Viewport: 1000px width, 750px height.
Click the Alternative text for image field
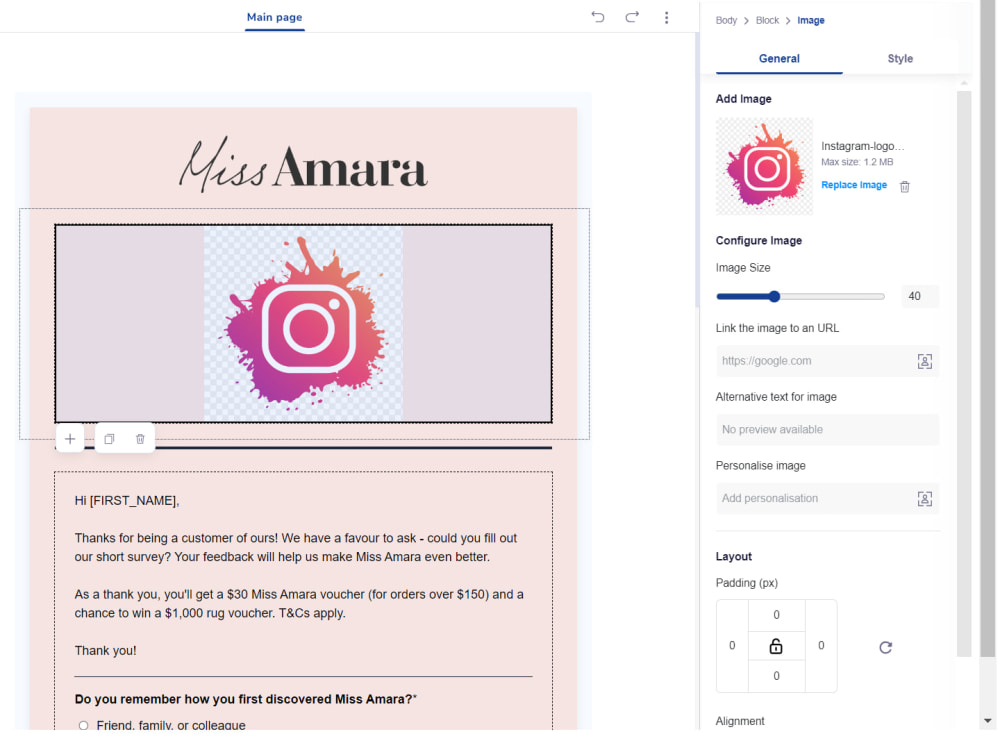[827, 430]
